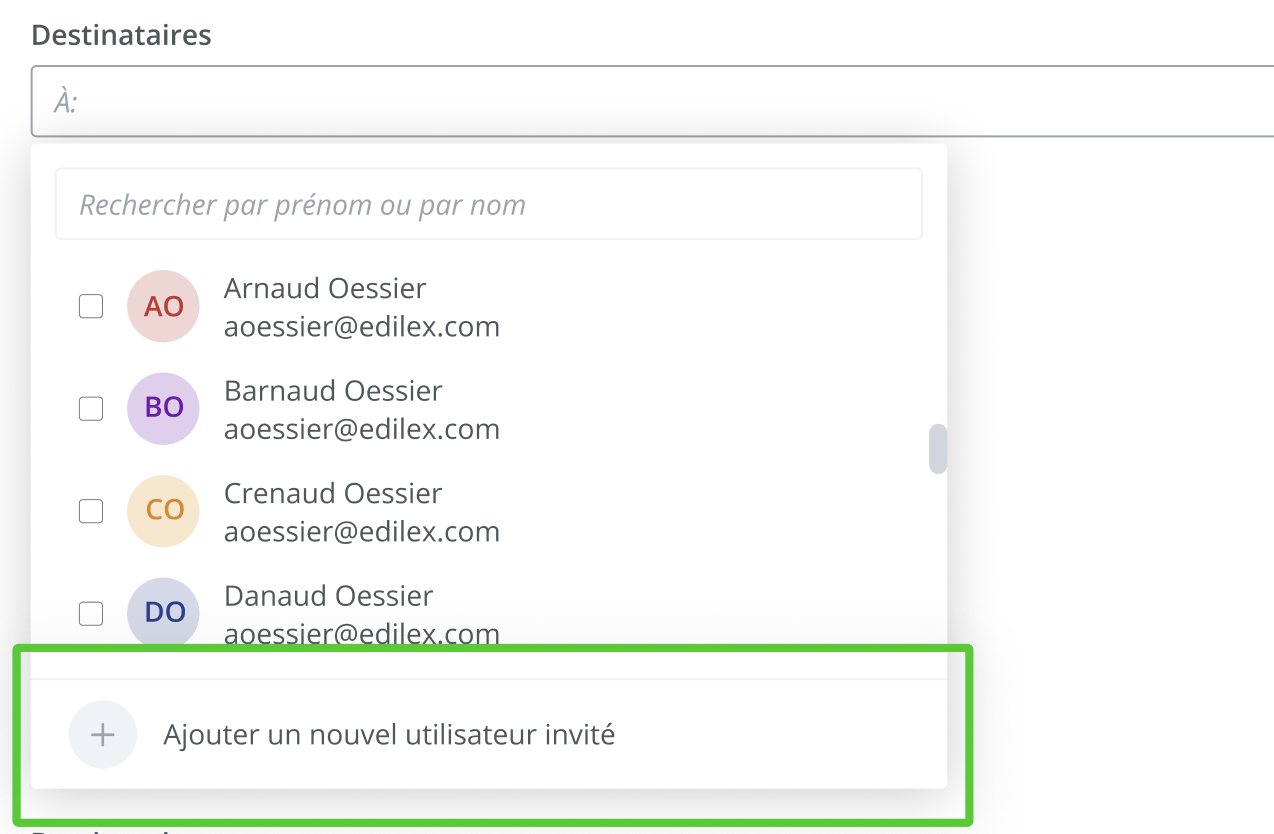The width and height of the screenshot is (1274, 834).
Task: Select the Danaud Oessier name entry
Action: tap(328, 596)
